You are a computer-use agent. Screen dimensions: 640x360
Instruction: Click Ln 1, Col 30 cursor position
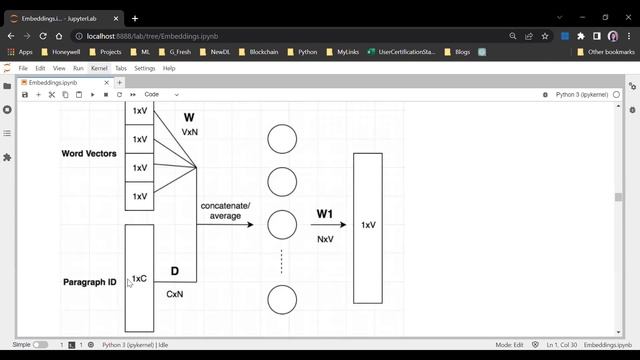coord(562,345)
